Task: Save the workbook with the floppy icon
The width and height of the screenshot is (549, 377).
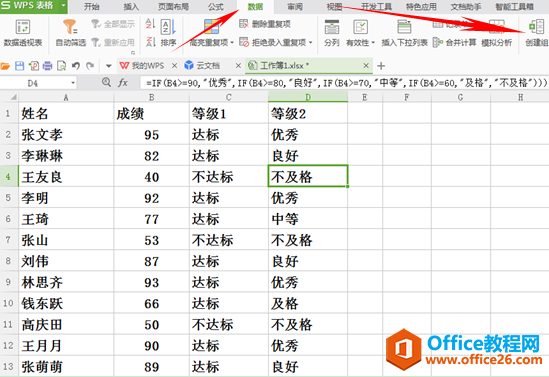Action: pos(19,66)
